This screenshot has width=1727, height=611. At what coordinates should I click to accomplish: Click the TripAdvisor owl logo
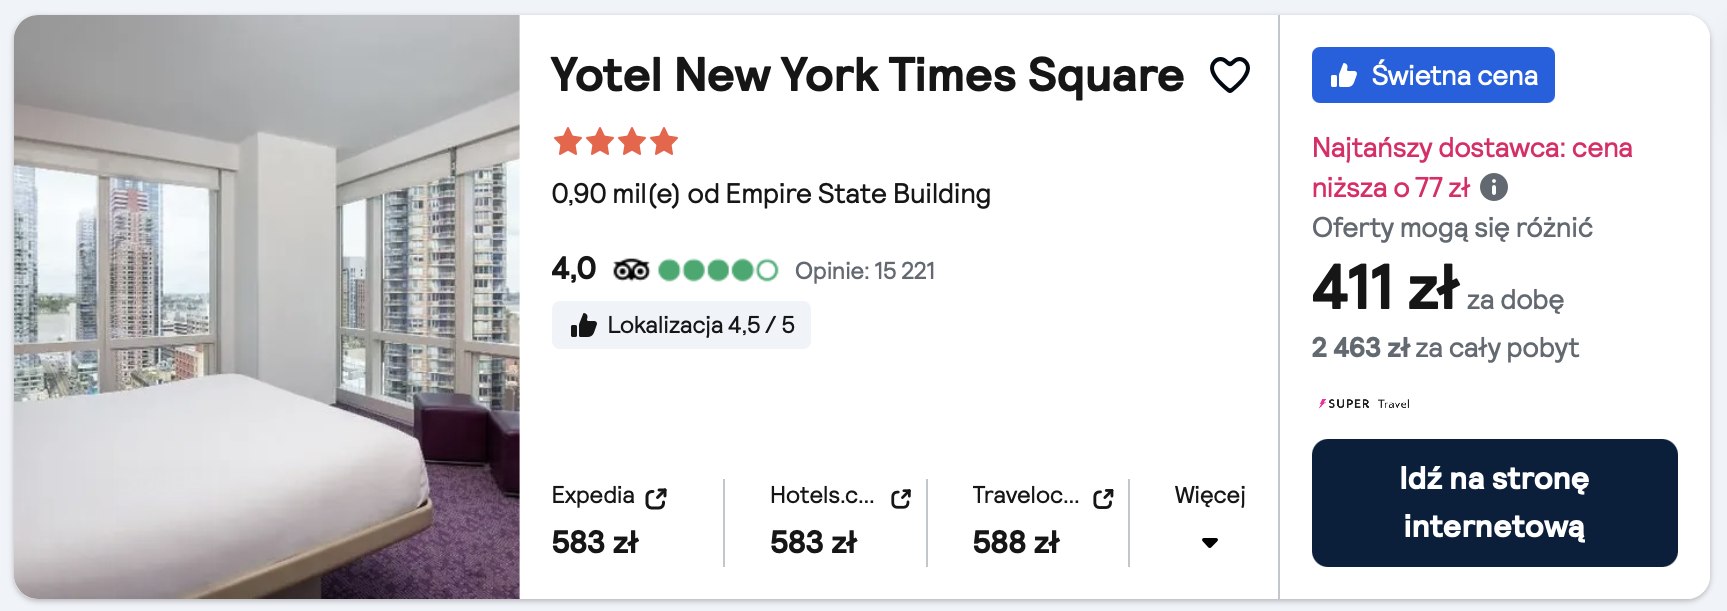click(631, 270)
